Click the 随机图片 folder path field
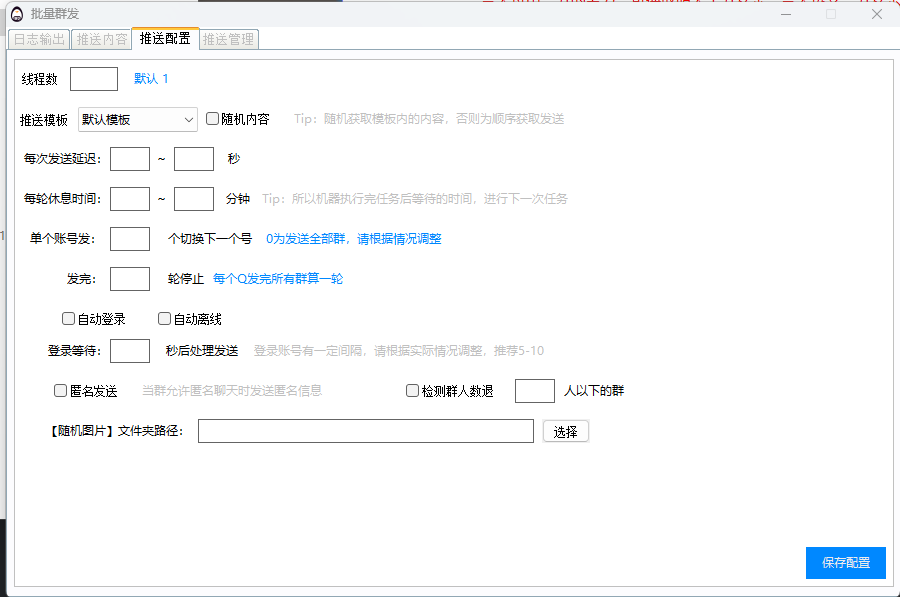 click(366, 431)
